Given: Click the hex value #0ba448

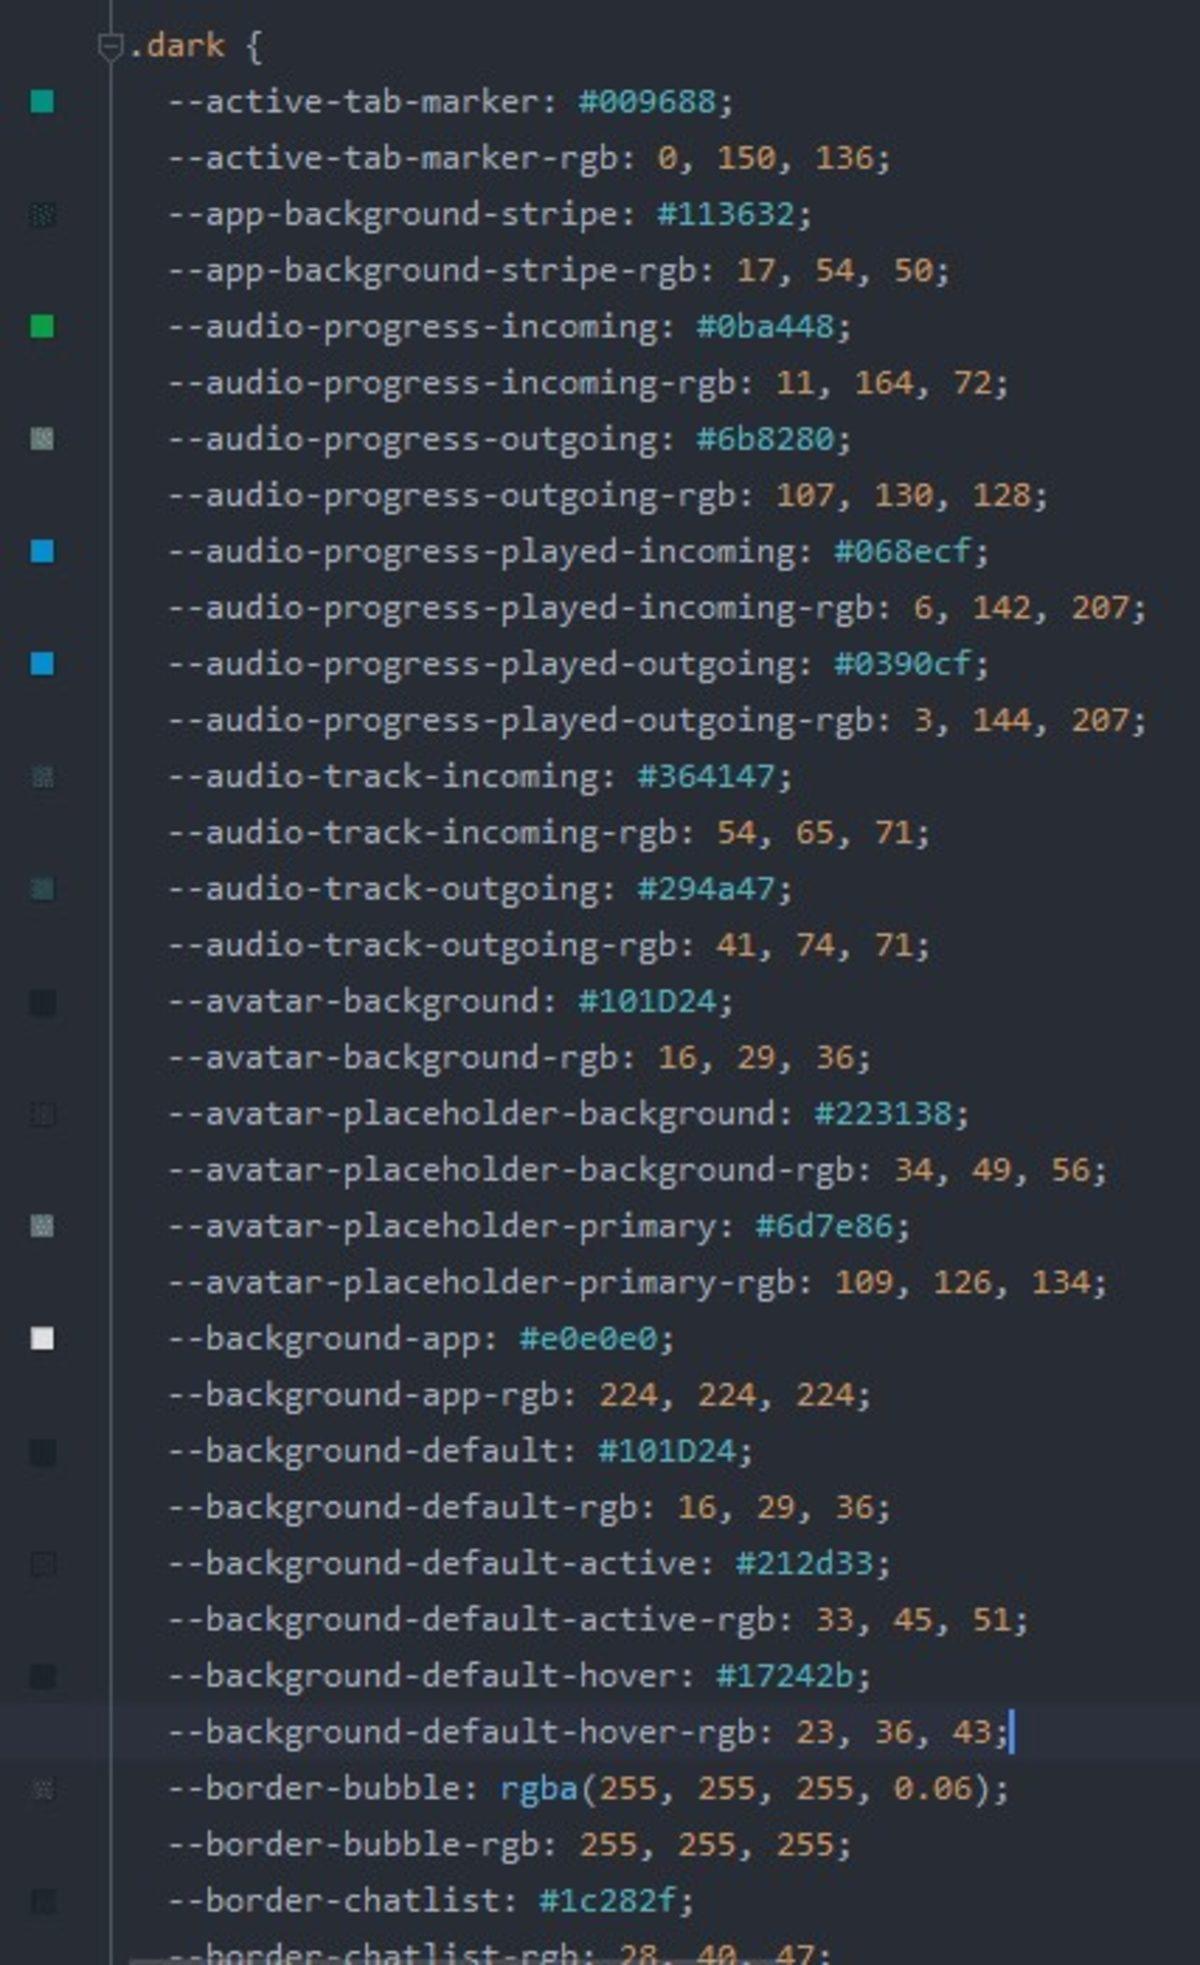Looking at the screenshot, I should pos(765,327).
